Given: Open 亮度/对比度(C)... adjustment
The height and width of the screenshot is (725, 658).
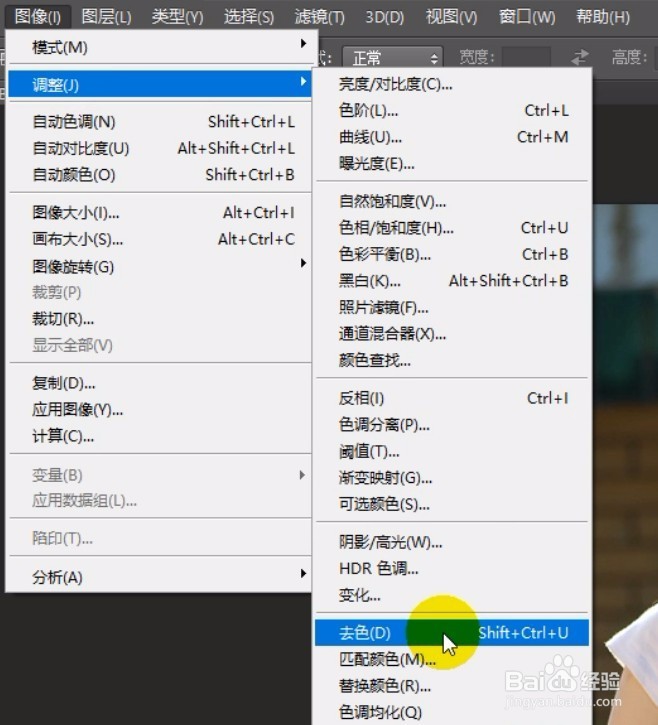Looking at the screenshot, I should [452, 84].
